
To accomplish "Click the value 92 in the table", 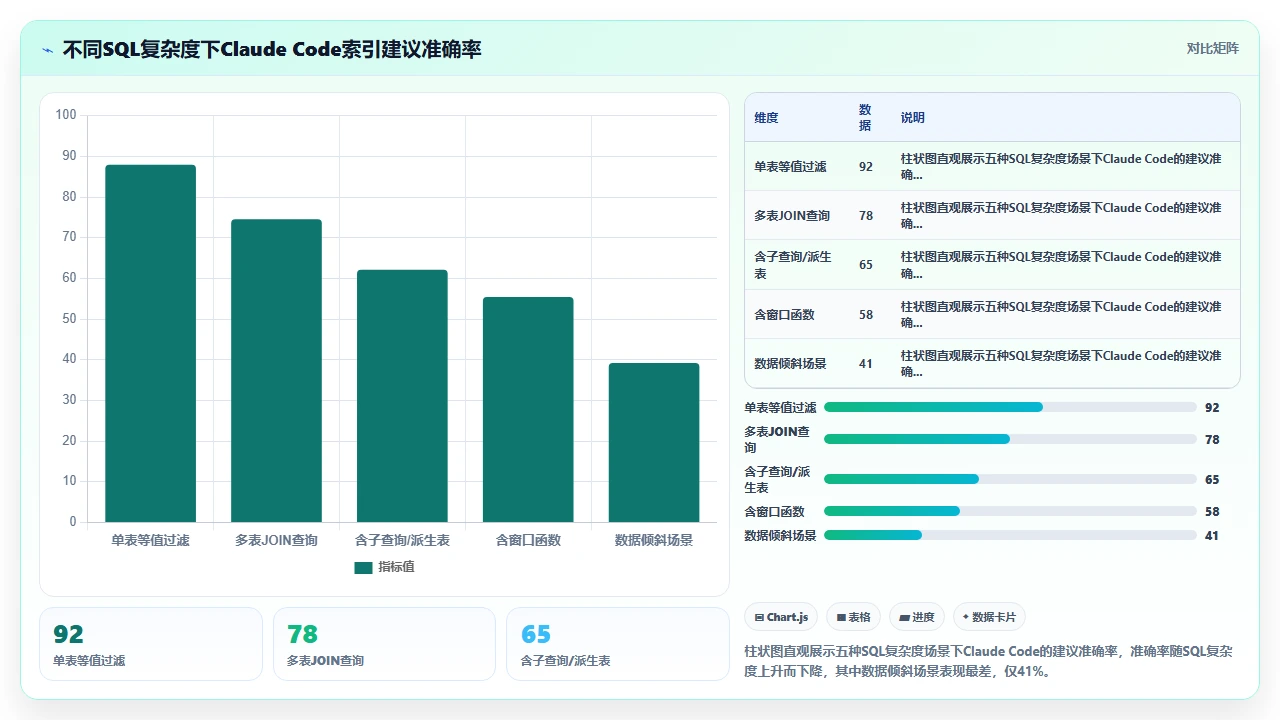I will tap(866, 166).
